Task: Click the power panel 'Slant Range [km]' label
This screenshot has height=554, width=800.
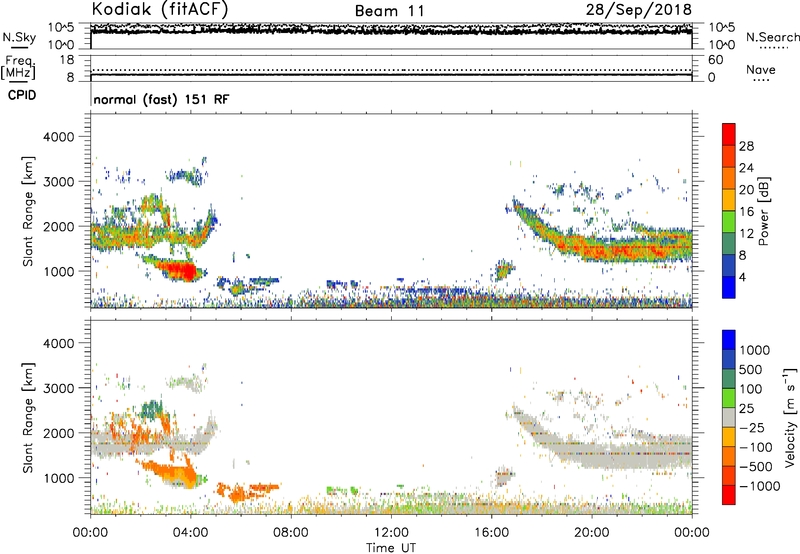Action: 28,211
